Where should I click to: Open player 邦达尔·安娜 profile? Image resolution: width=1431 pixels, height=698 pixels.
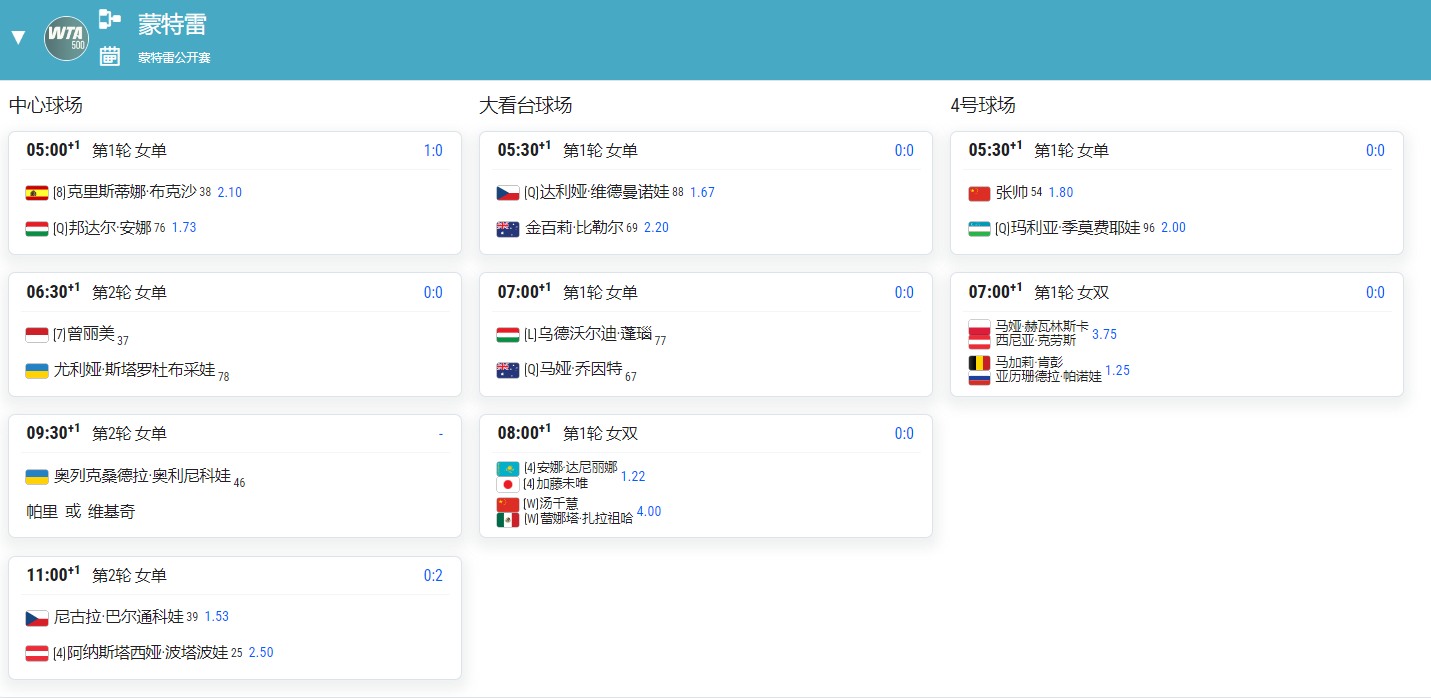click(110, 227)
